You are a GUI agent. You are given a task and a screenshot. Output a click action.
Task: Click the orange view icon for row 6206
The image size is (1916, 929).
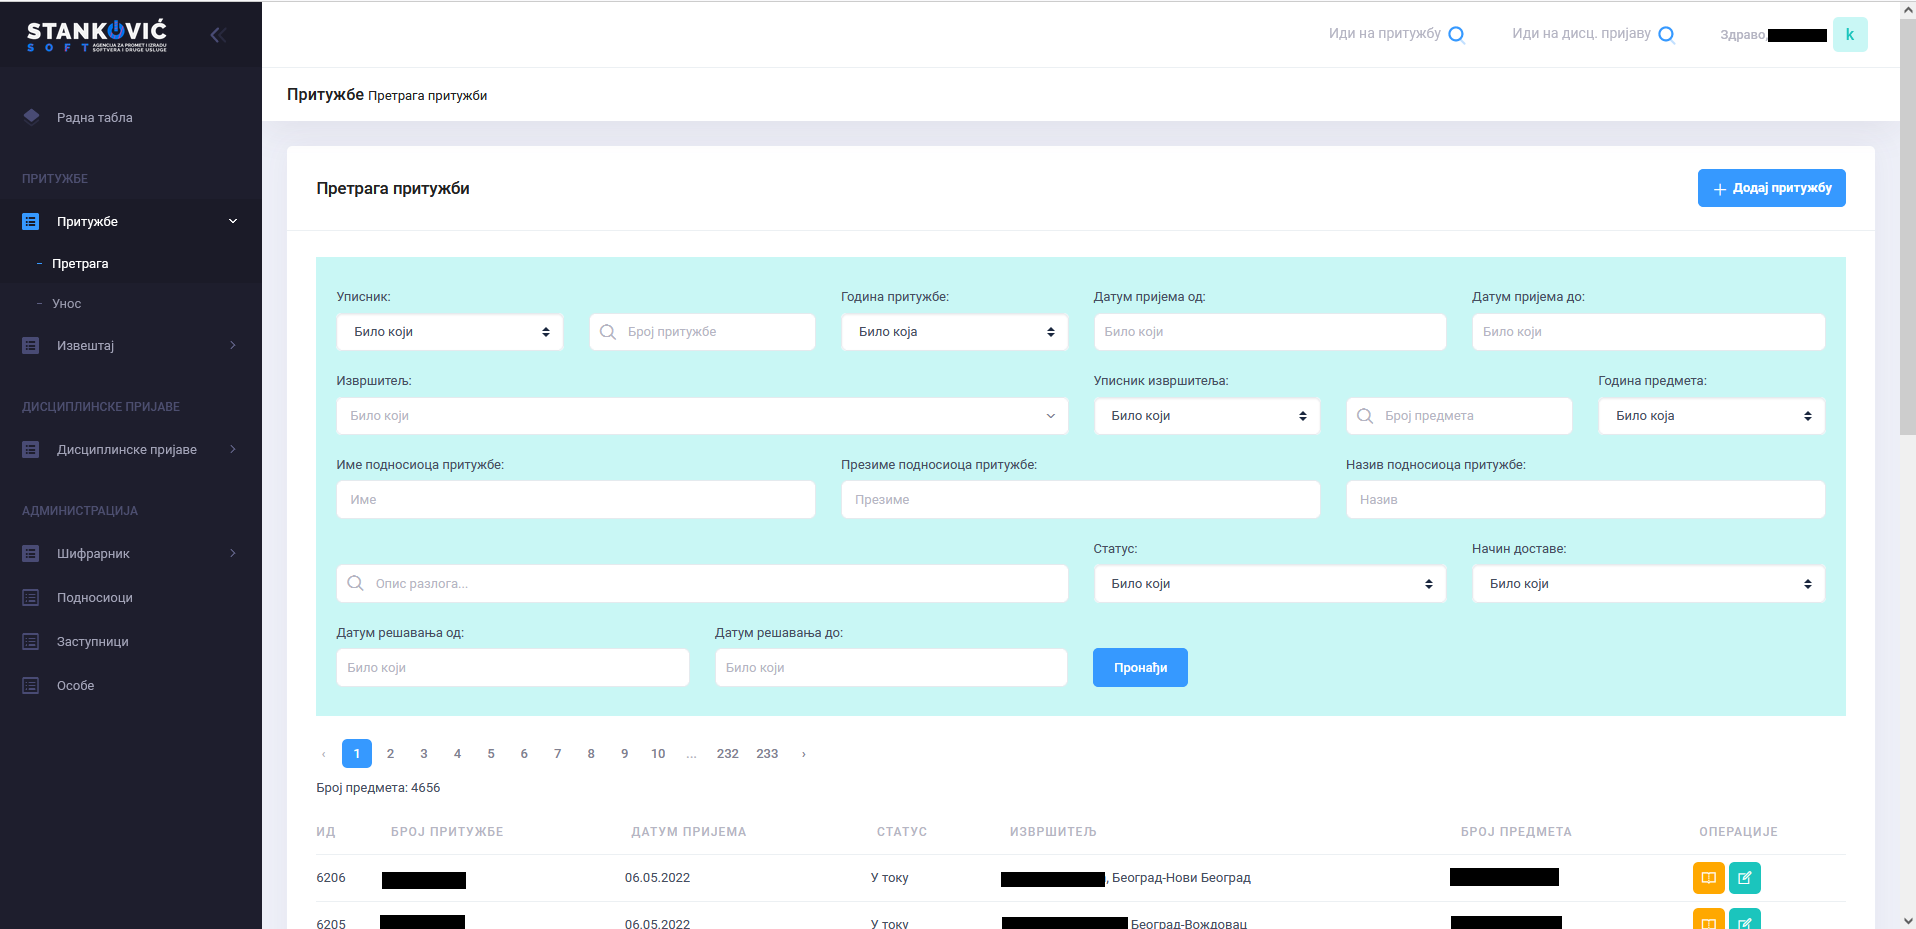coord(1708,878)
